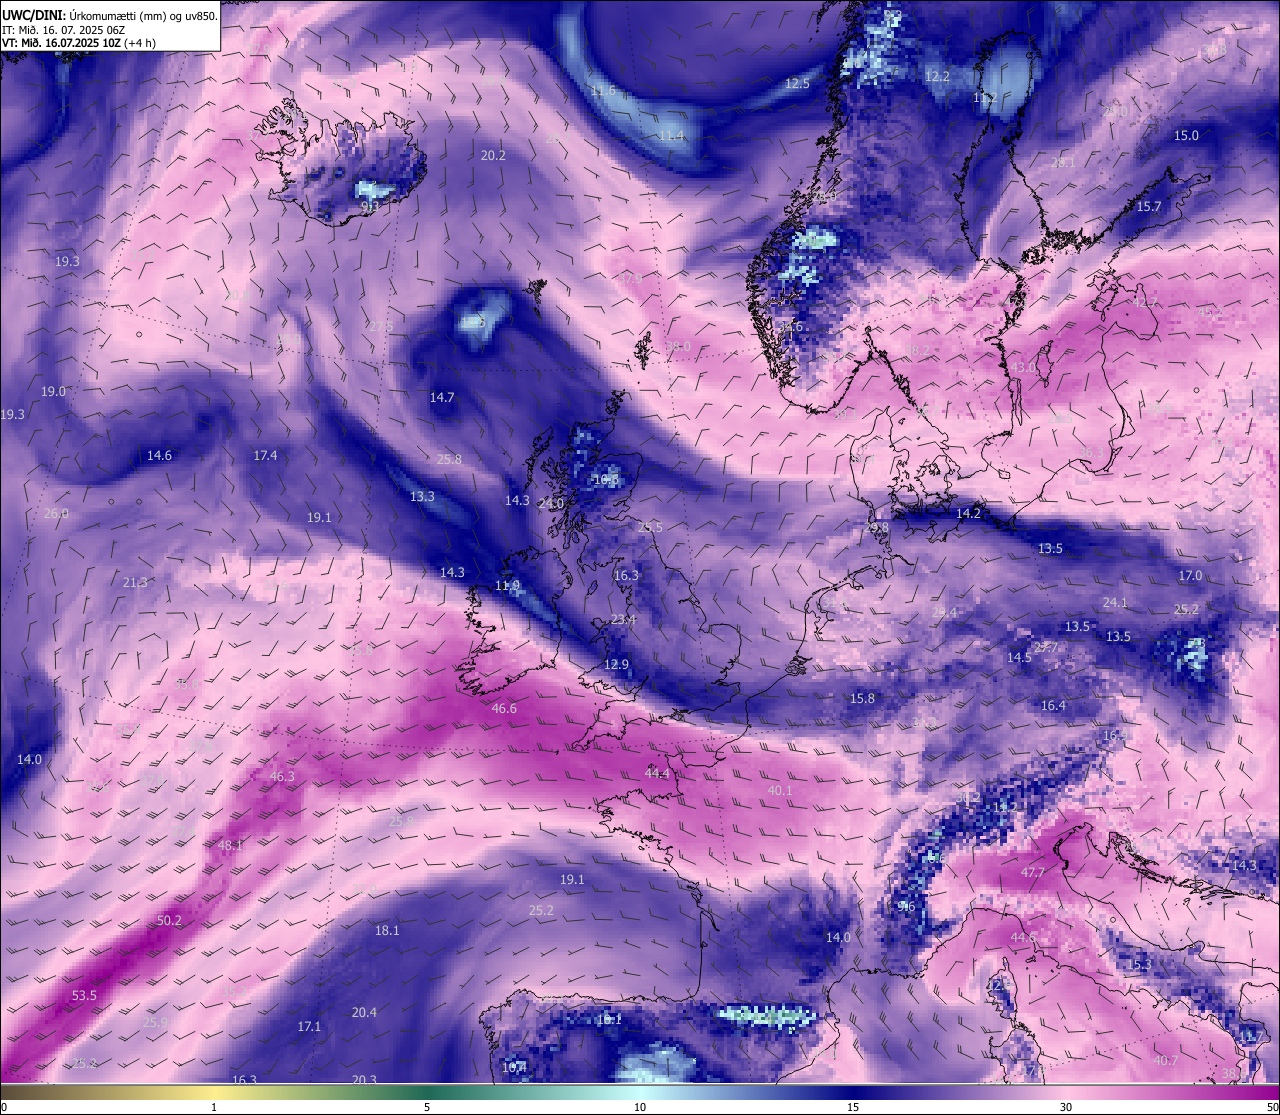Click the 48.1 value label
Viewport: 1280px width, 1115px height.
click(x=229, y=845)
